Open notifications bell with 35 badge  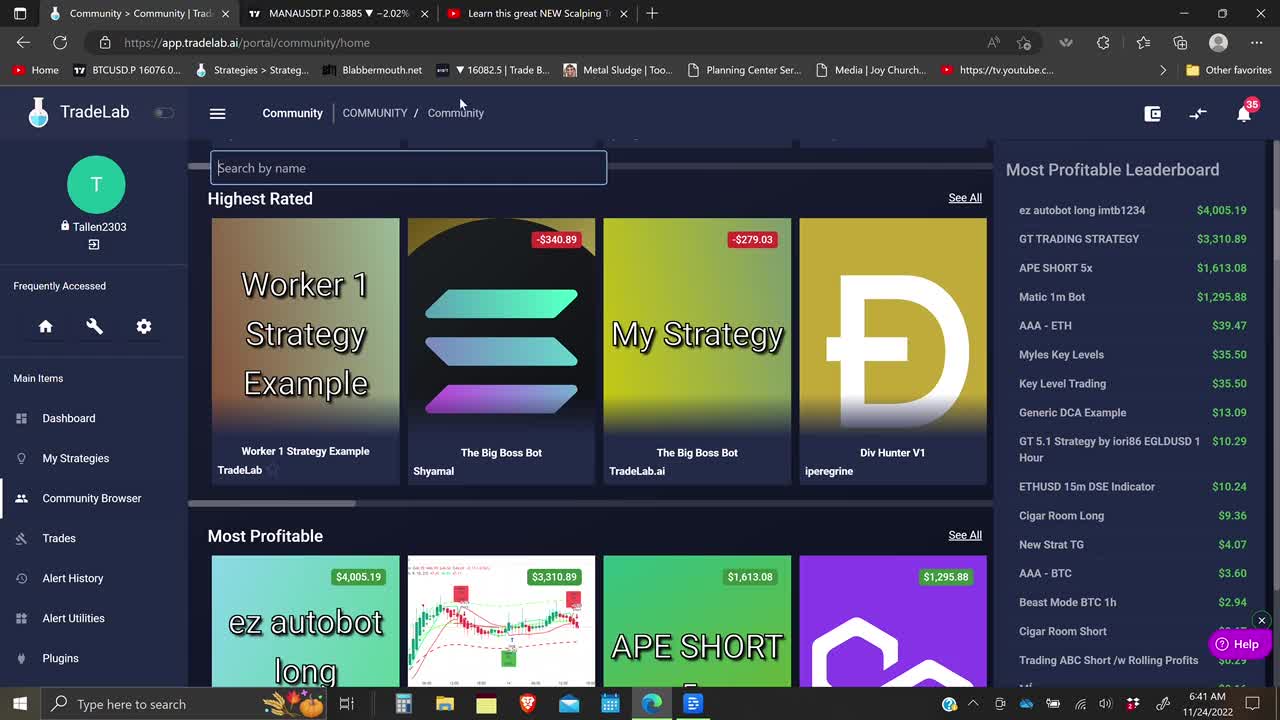tap(1244, 113)
